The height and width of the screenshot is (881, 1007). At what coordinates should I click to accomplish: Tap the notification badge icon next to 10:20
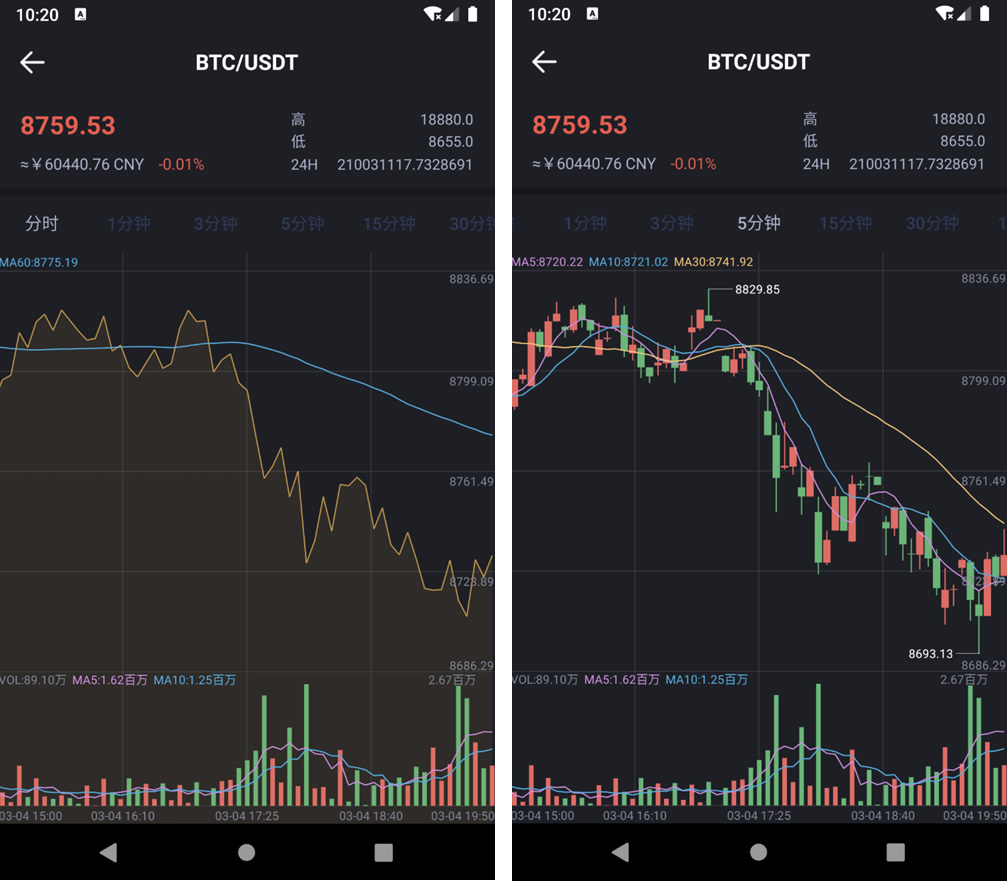tap(81, 15)
